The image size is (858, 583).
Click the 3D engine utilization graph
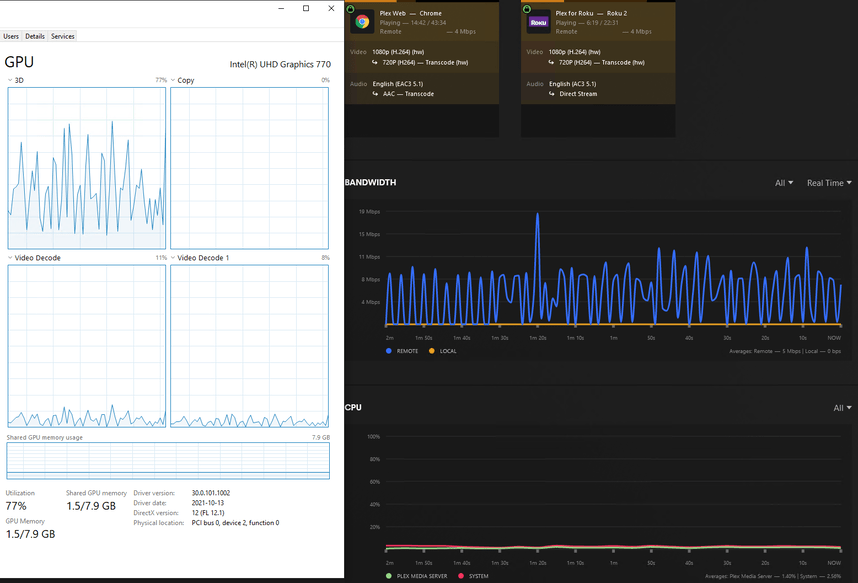86,168
